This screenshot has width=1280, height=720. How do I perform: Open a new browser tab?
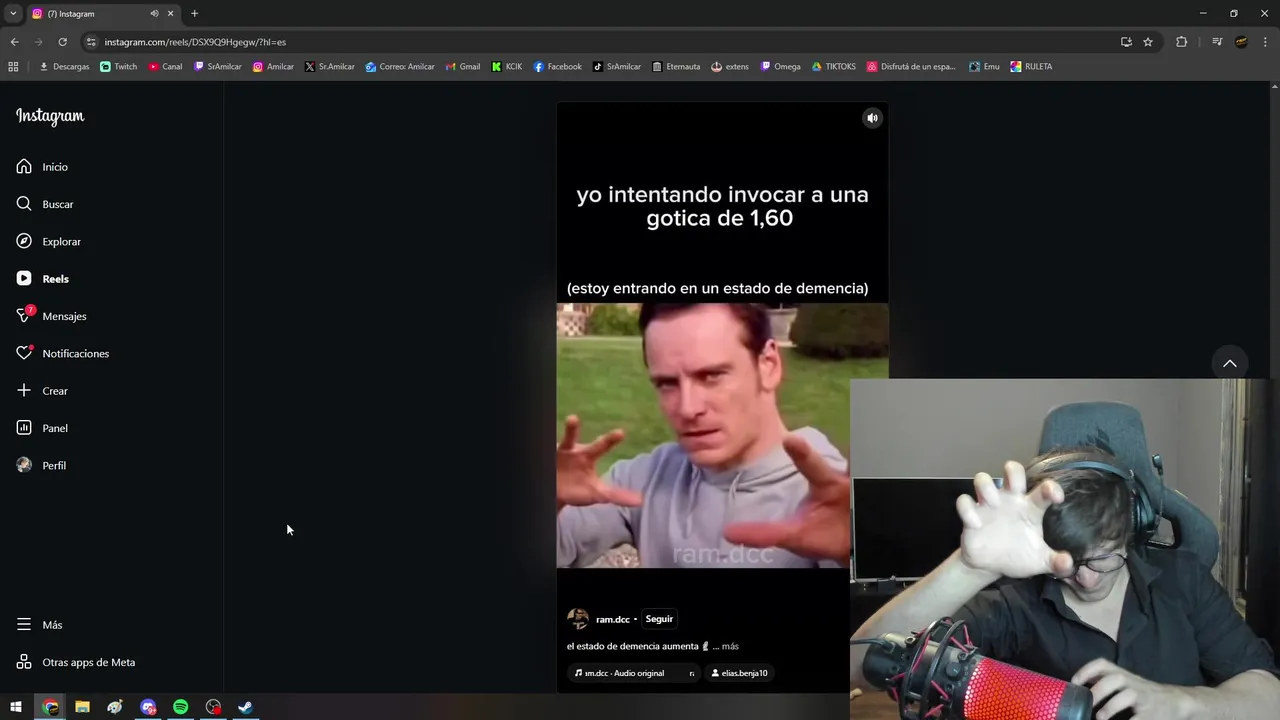pyautogui.click(x=195, y=14)
